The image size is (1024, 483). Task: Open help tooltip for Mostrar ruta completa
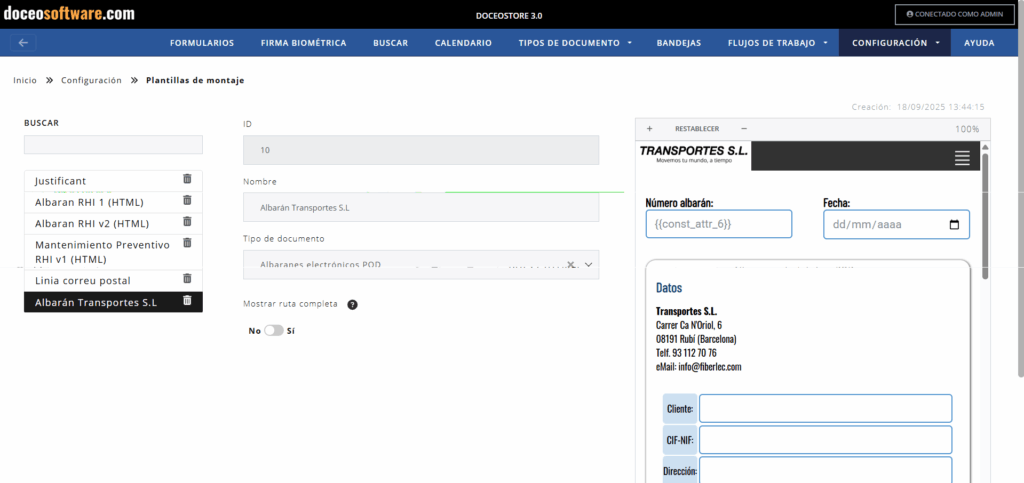(353, 304)
